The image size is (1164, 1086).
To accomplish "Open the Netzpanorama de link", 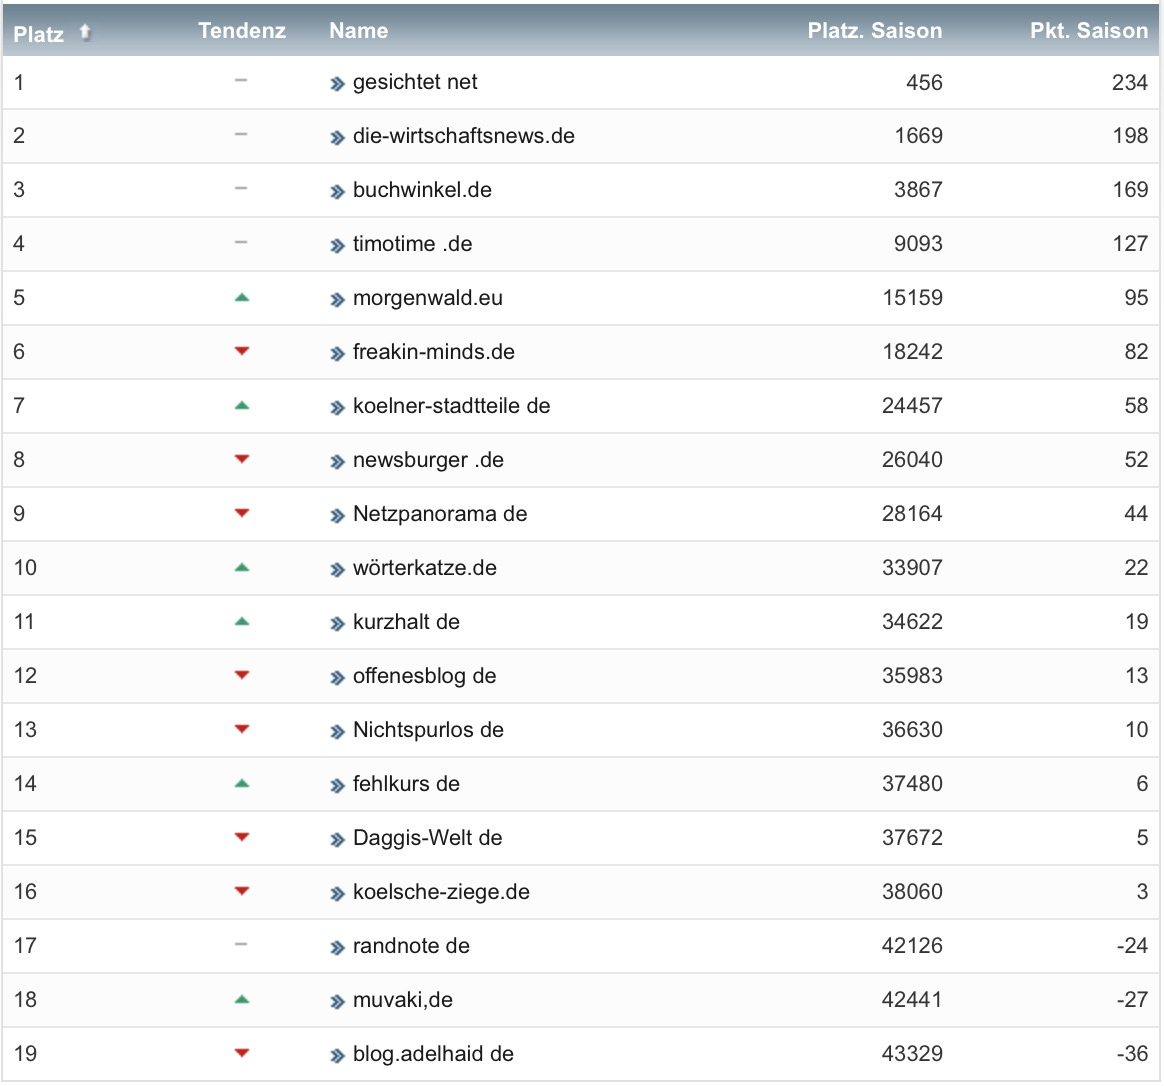I will [440, 514].
